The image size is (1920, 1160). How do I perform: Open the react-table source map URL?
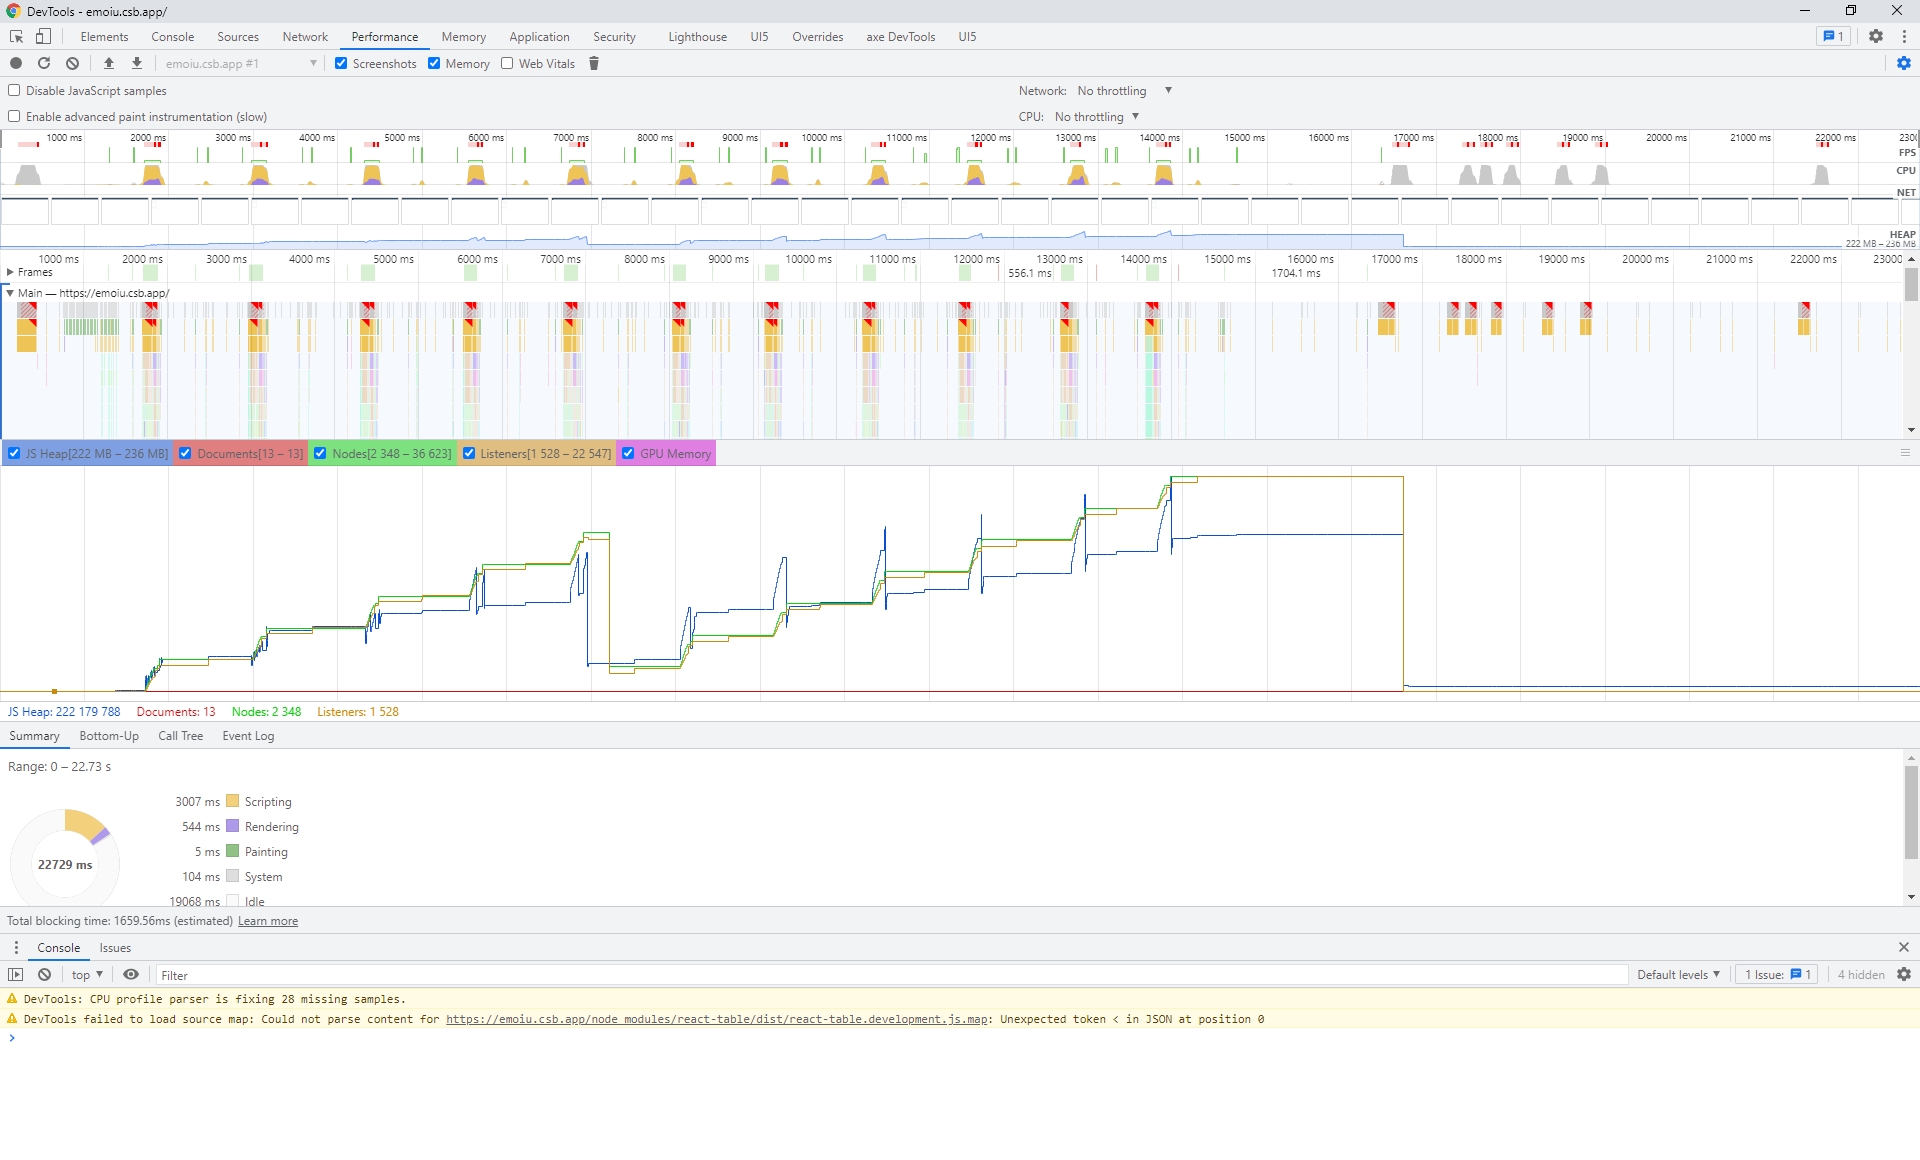[716, 1019]
